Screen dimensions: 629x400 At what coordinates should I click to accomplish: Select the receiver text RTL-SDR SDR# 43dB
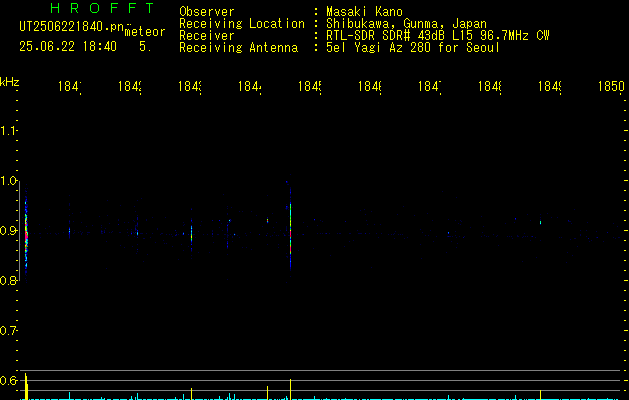pos(385,36)
